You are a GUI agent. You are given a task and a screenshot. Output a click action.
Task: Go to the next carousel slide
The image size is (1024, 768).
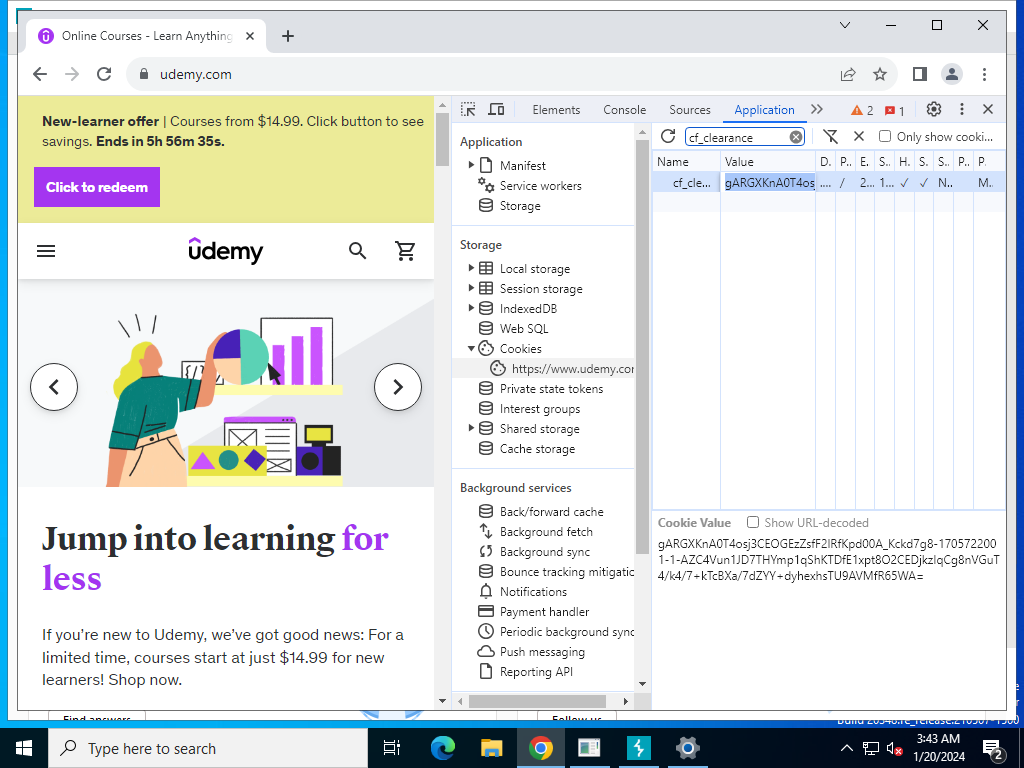(398, 387)
